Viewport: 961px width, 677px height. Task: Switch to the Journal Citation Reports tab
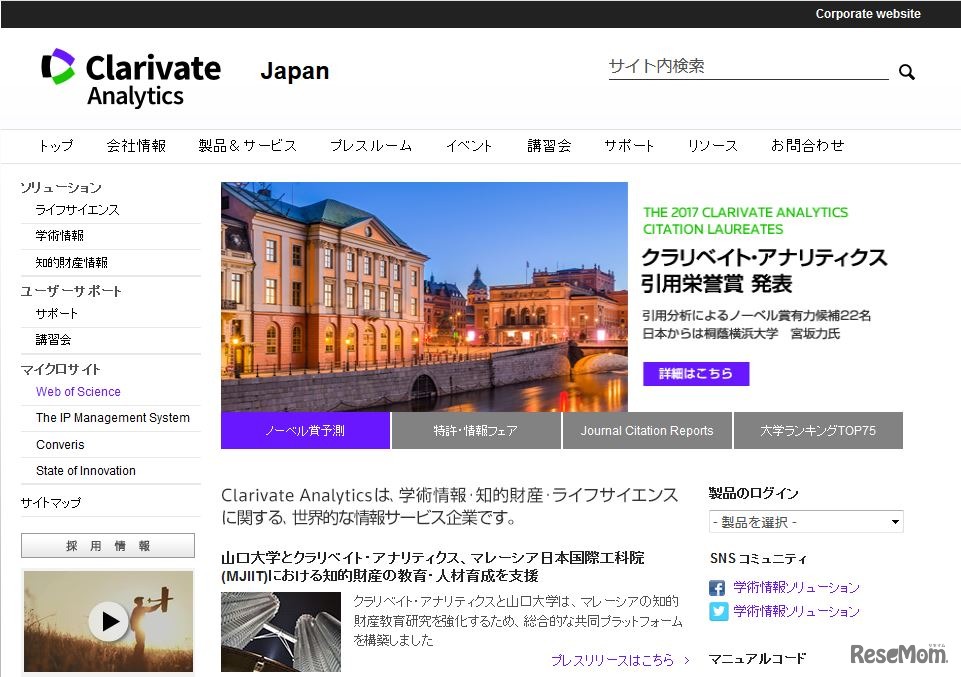coord(647,430)
